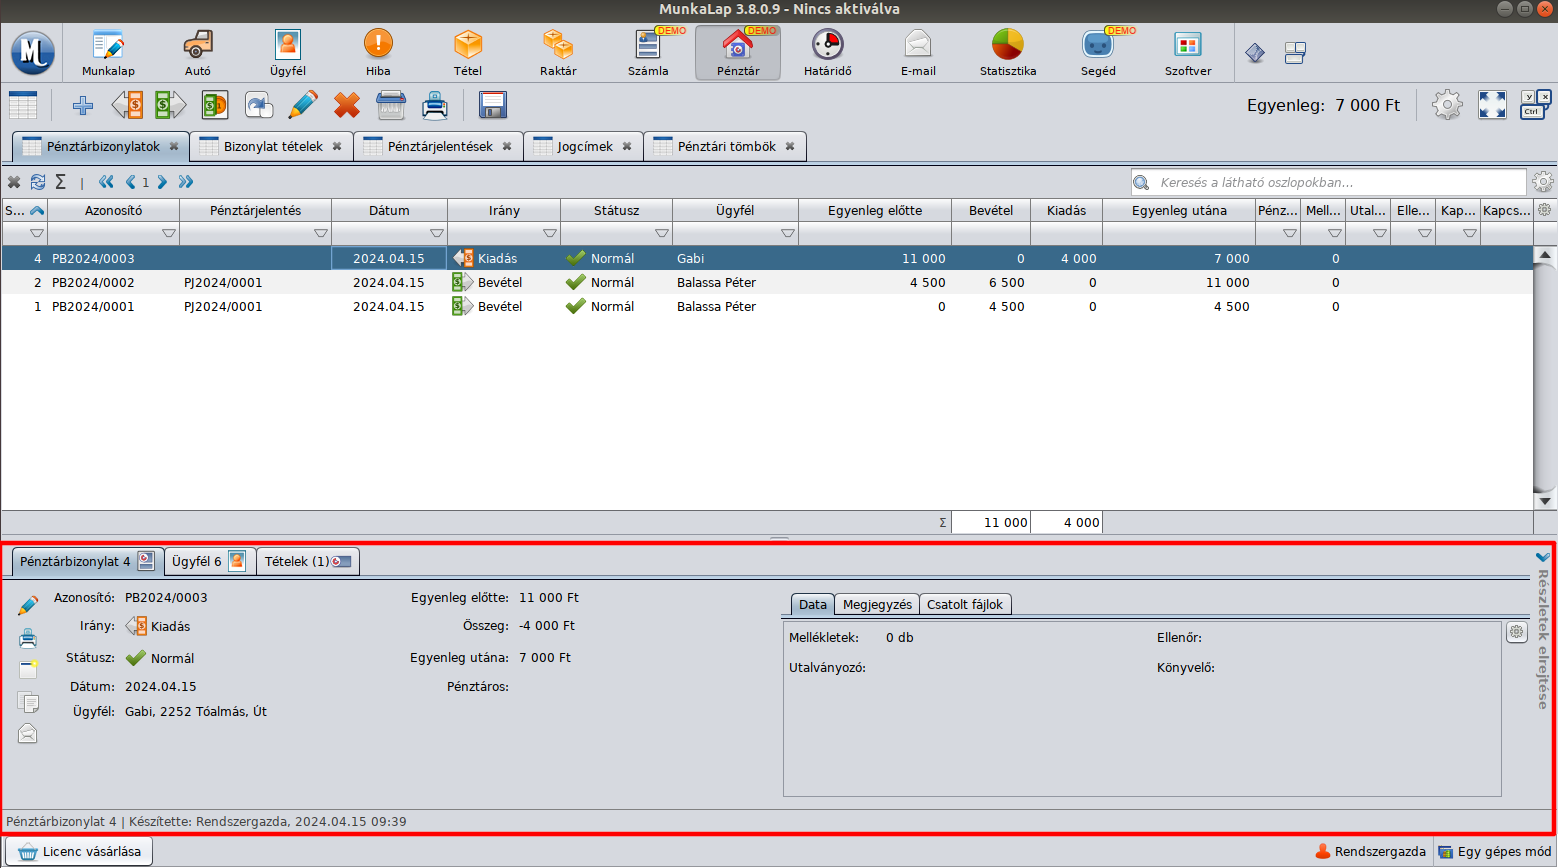Open the Irány column filter dropdown
This screenshot has height=868, width=1558.
[549, 234]
